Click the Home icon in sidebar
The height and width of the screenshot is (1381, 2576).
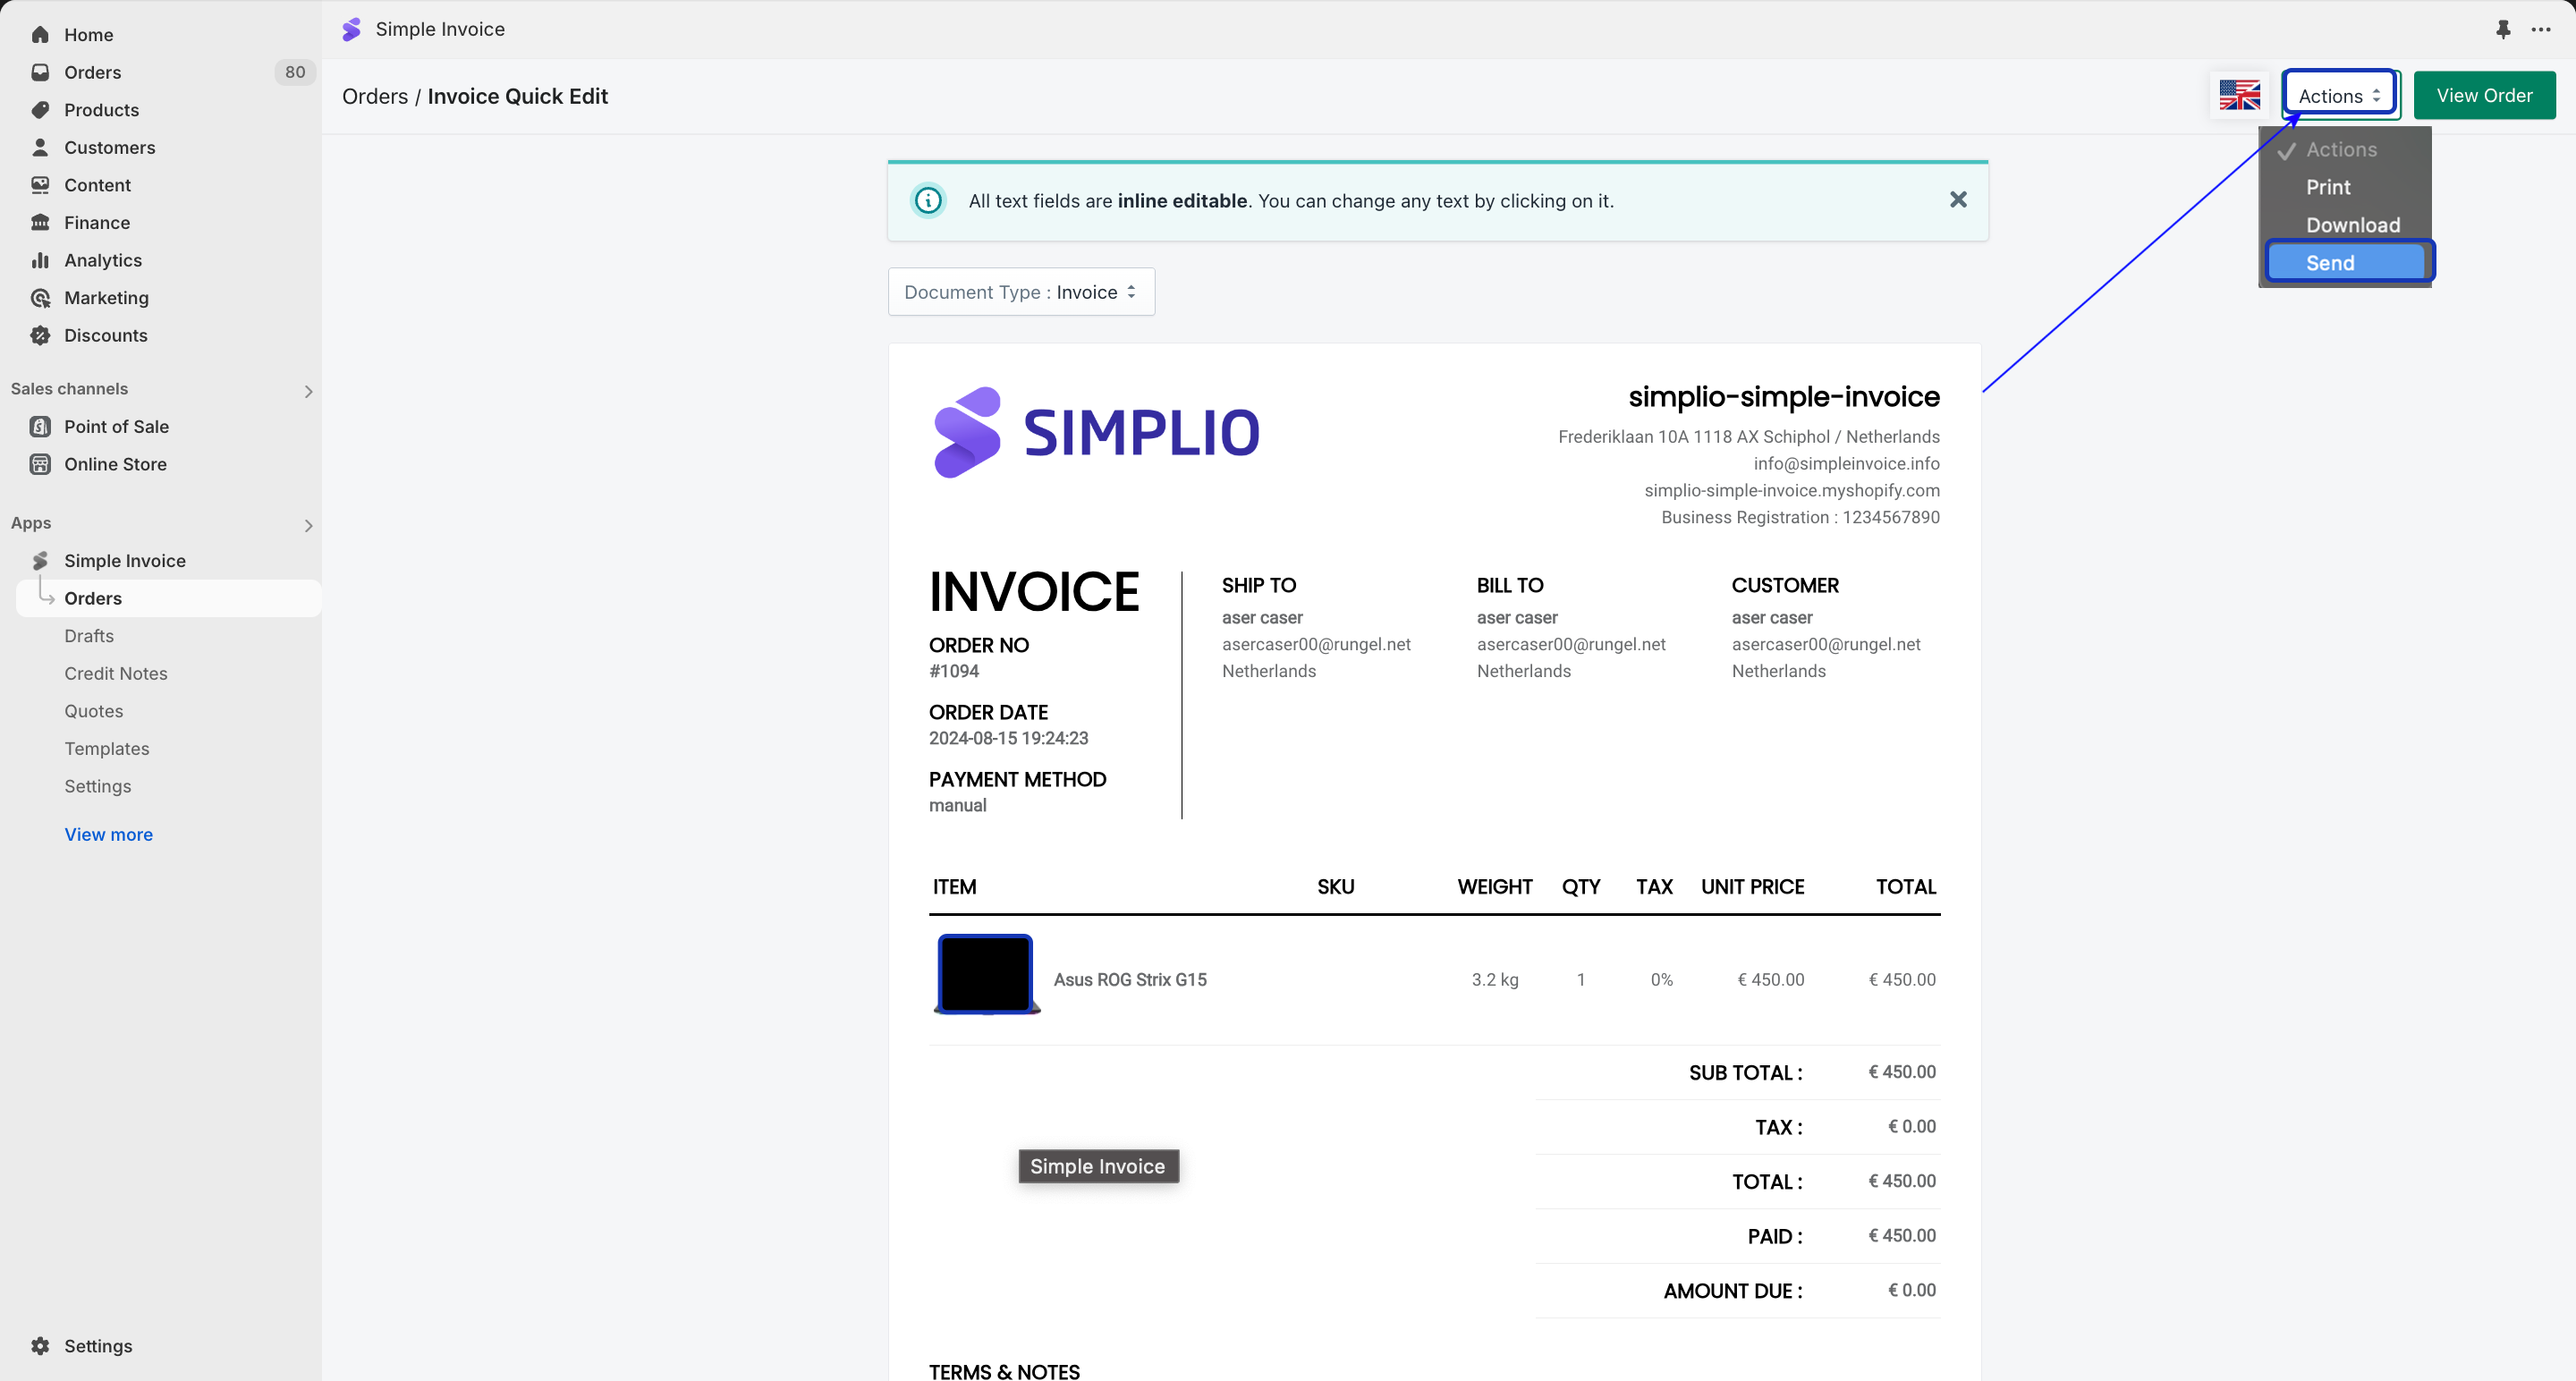click(x=40, y=35)
